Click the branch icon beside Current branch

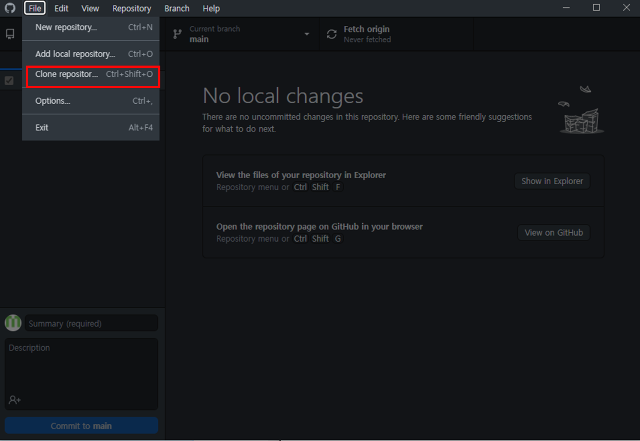pos(177,34)
